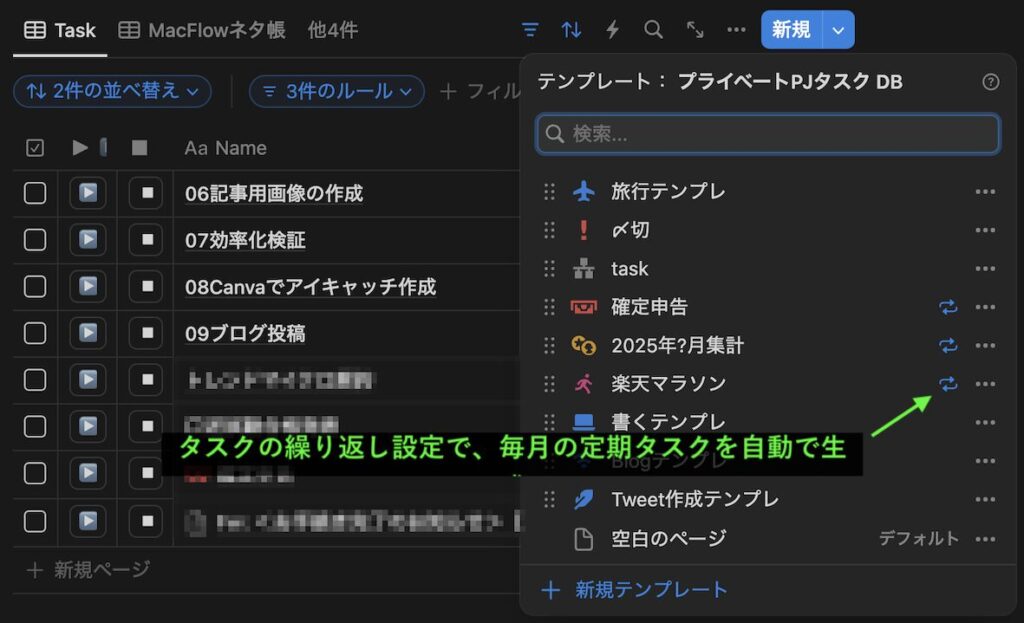Click the help question mark icon
Viewport: 1024px width, 623px height.
click(990, 82)
